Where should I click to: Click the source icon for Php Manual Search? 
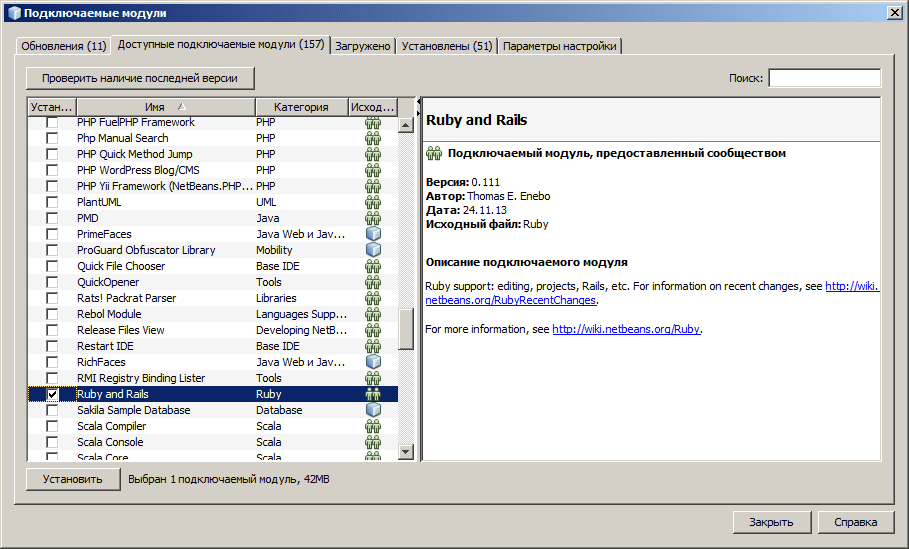pos(373,138)
